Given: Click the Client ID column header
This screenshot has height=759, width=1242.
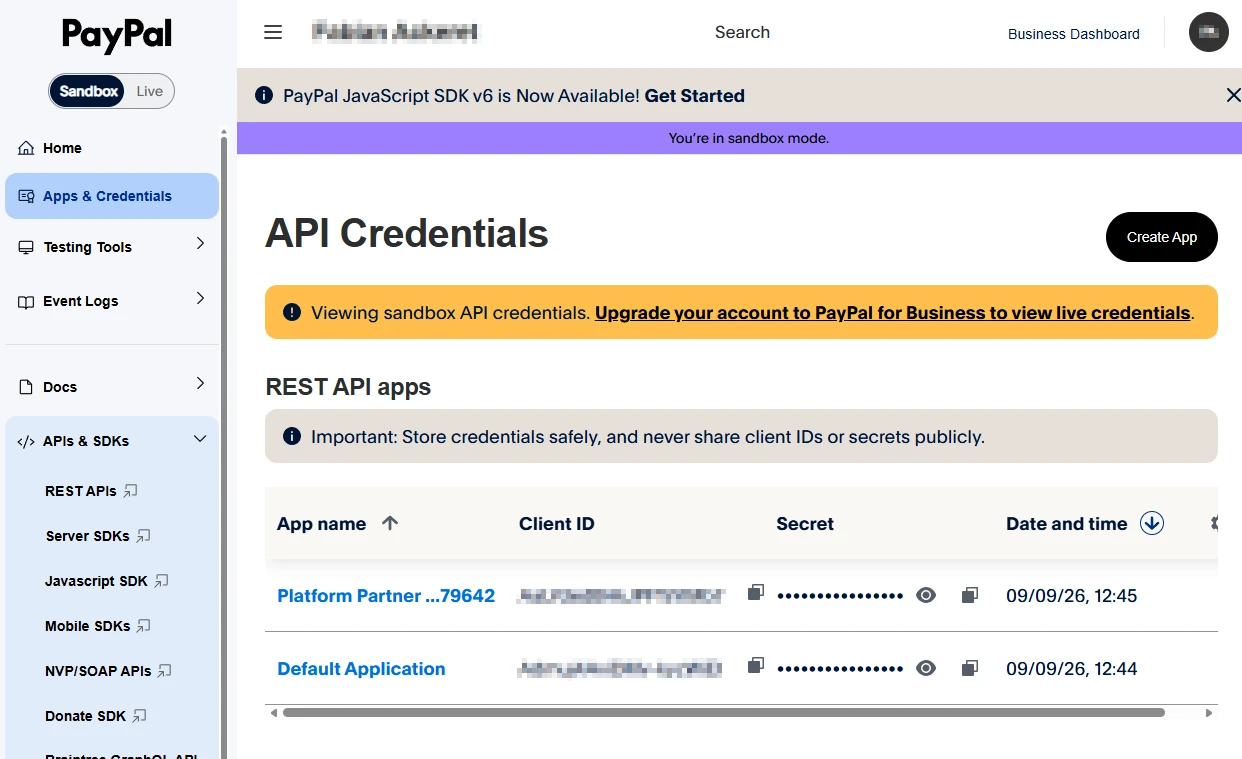Looking at the screenshot, I should tap(556, 523).
